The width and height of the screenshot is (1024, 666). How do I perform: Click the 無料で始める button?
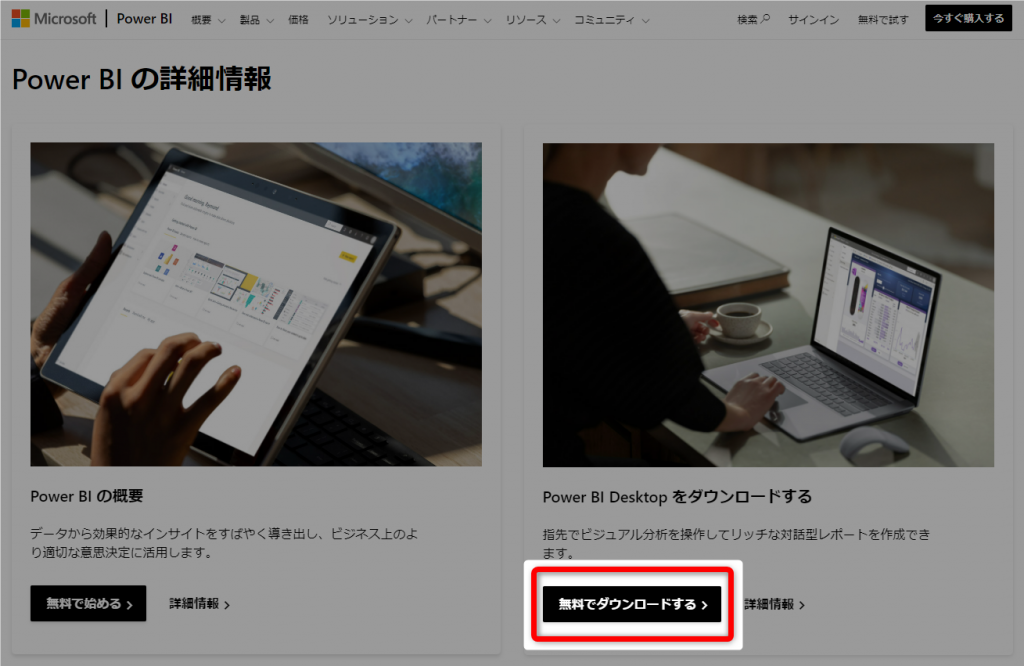tap(88, 603)
